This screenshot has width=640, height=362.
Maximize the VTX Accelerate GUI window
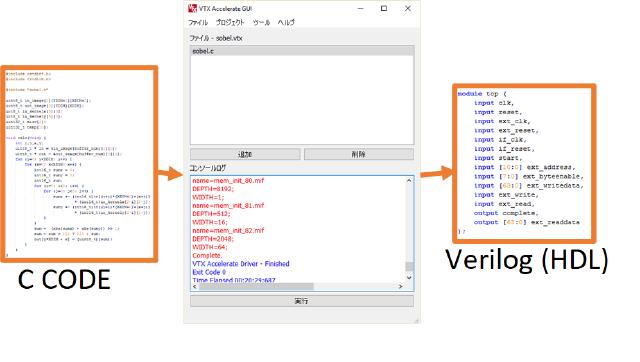384,8
